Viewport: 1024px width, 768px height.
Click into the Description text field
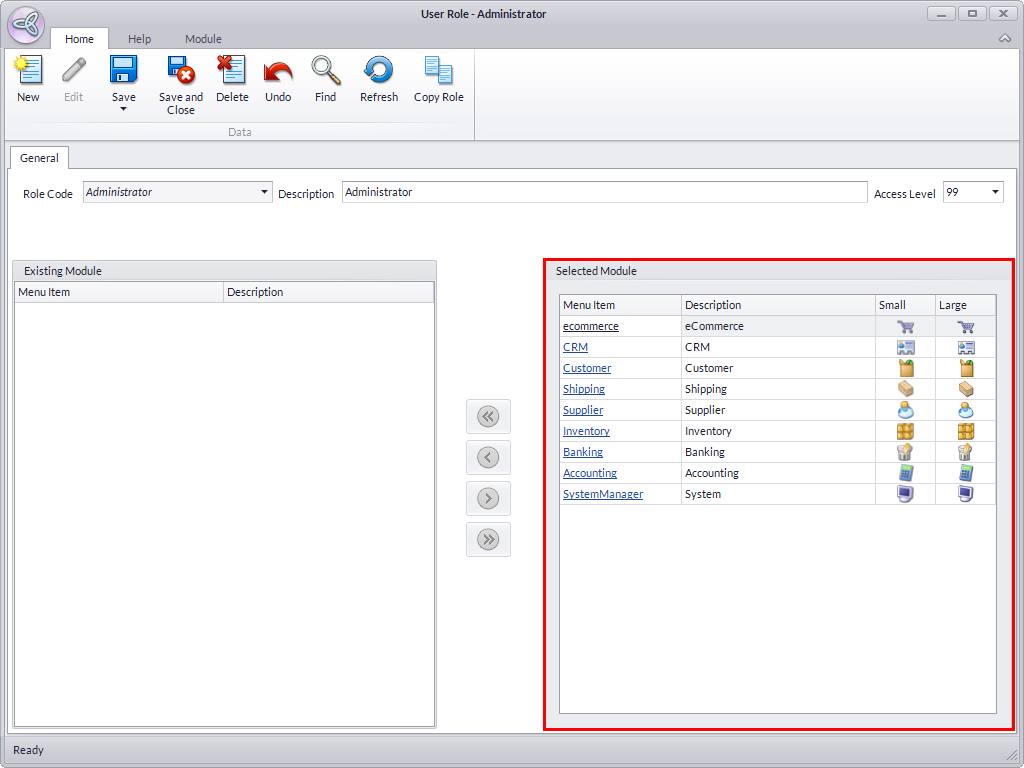604,192
